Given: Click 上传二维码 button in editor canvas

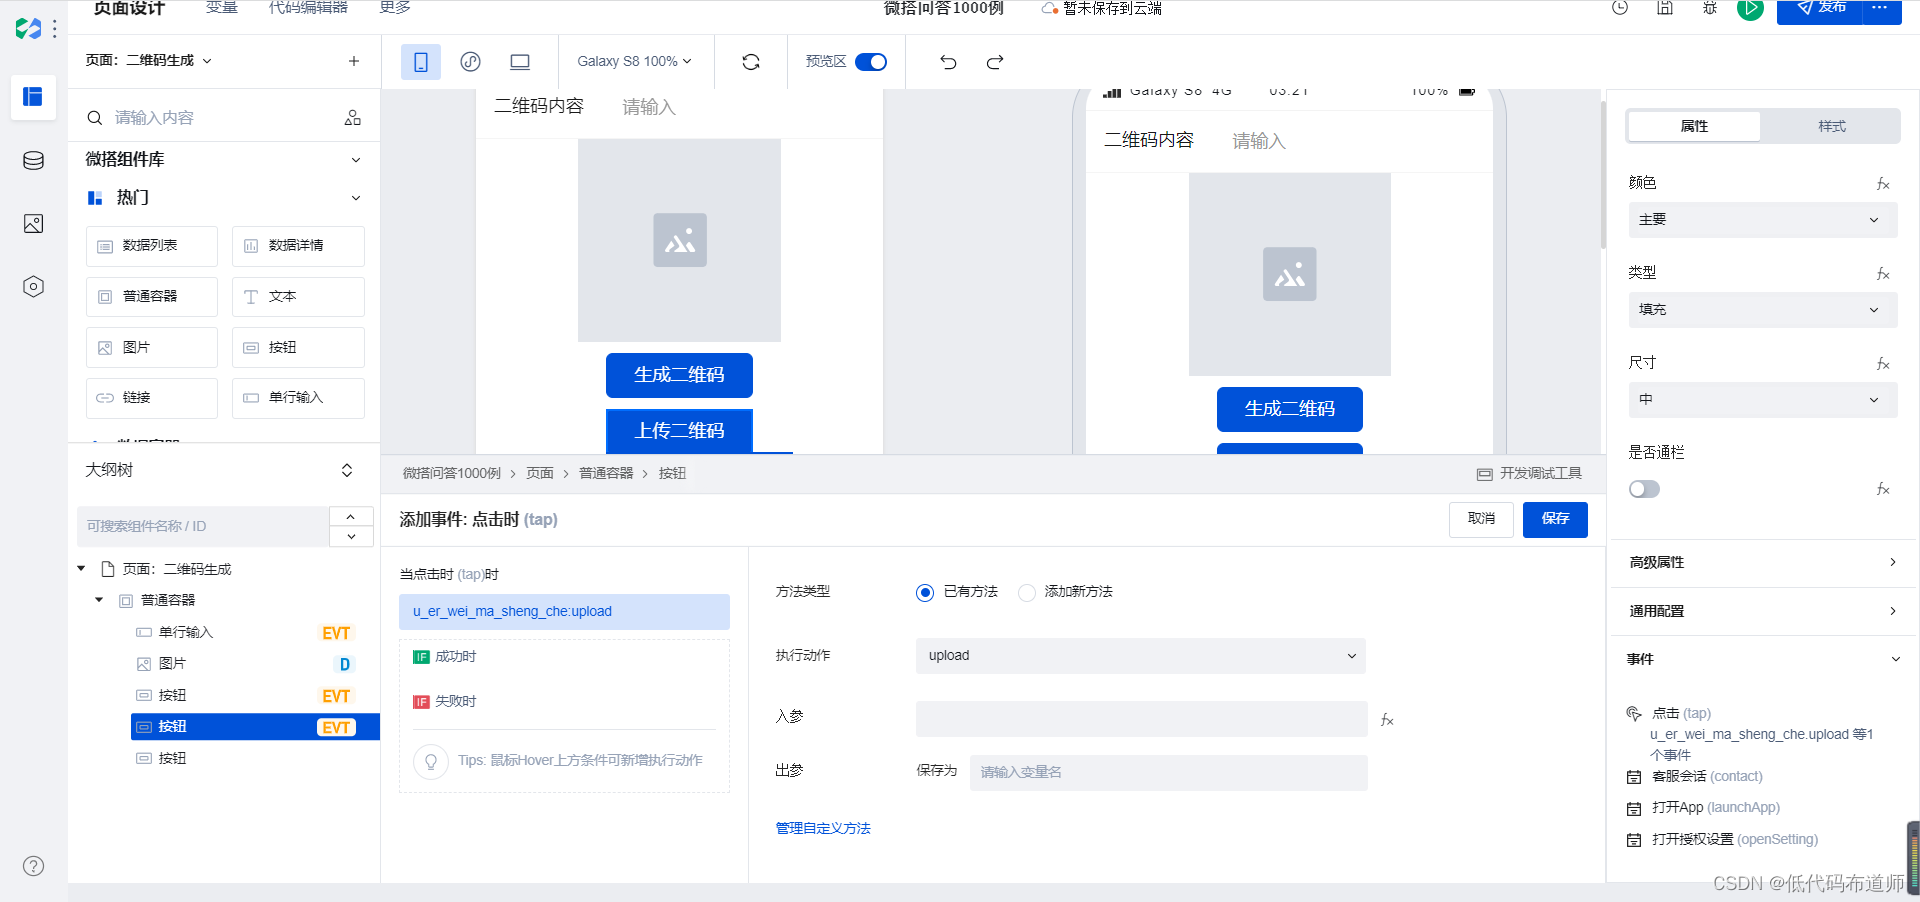Looking at the screenshot, I should click(x=679, y=431).
